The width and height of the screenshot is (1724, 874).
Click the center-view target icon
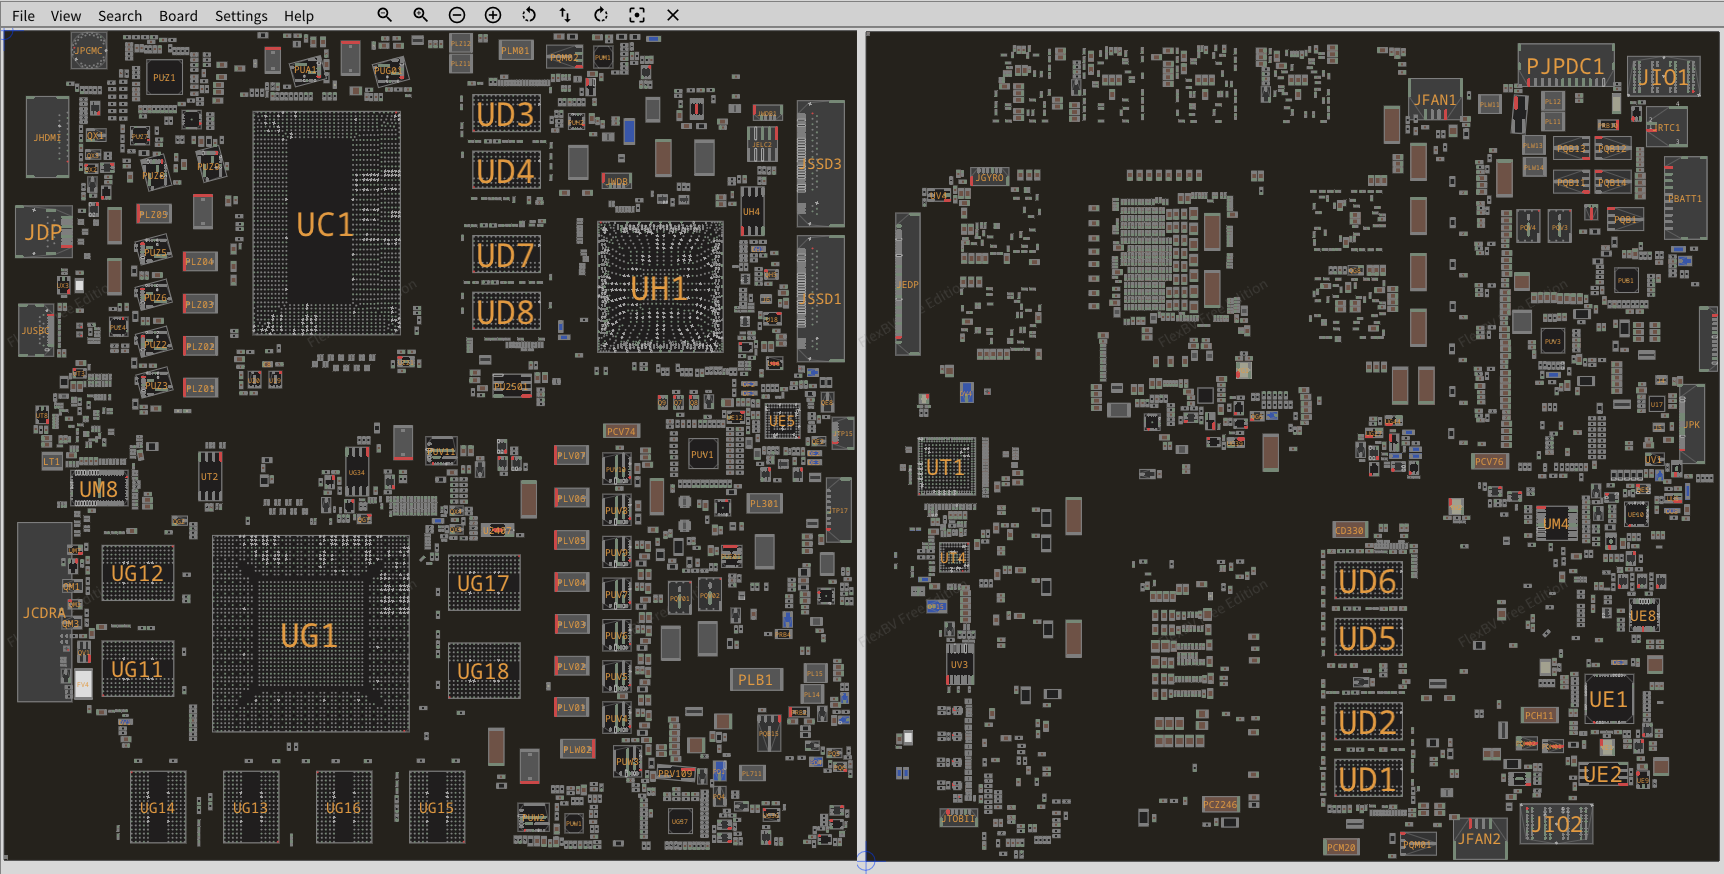637,15
